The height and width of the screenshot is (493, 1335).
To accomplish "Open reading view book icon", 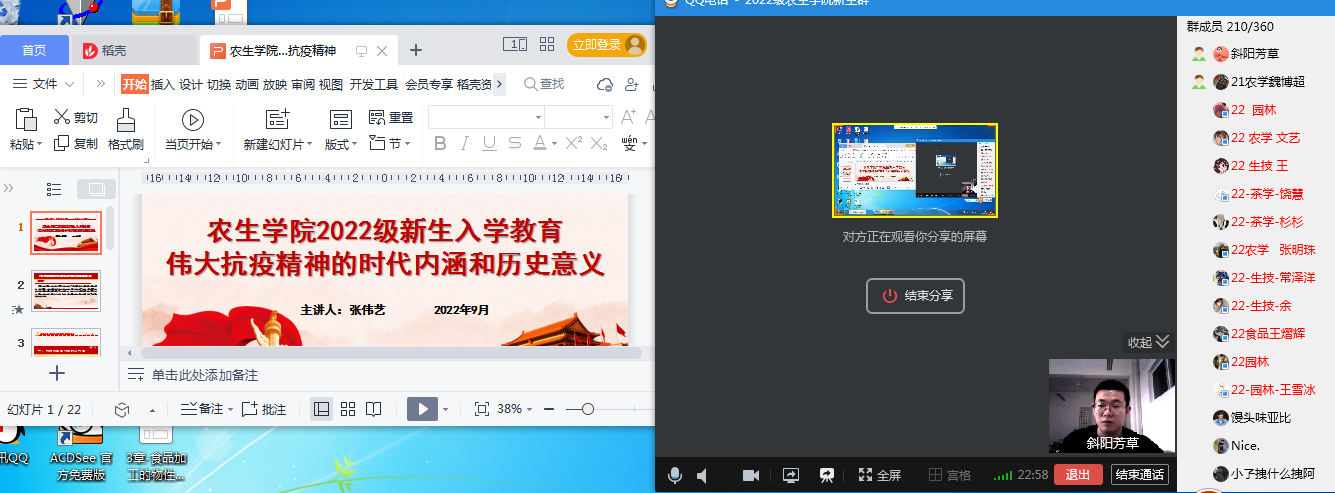I will (x=373, y=409).
